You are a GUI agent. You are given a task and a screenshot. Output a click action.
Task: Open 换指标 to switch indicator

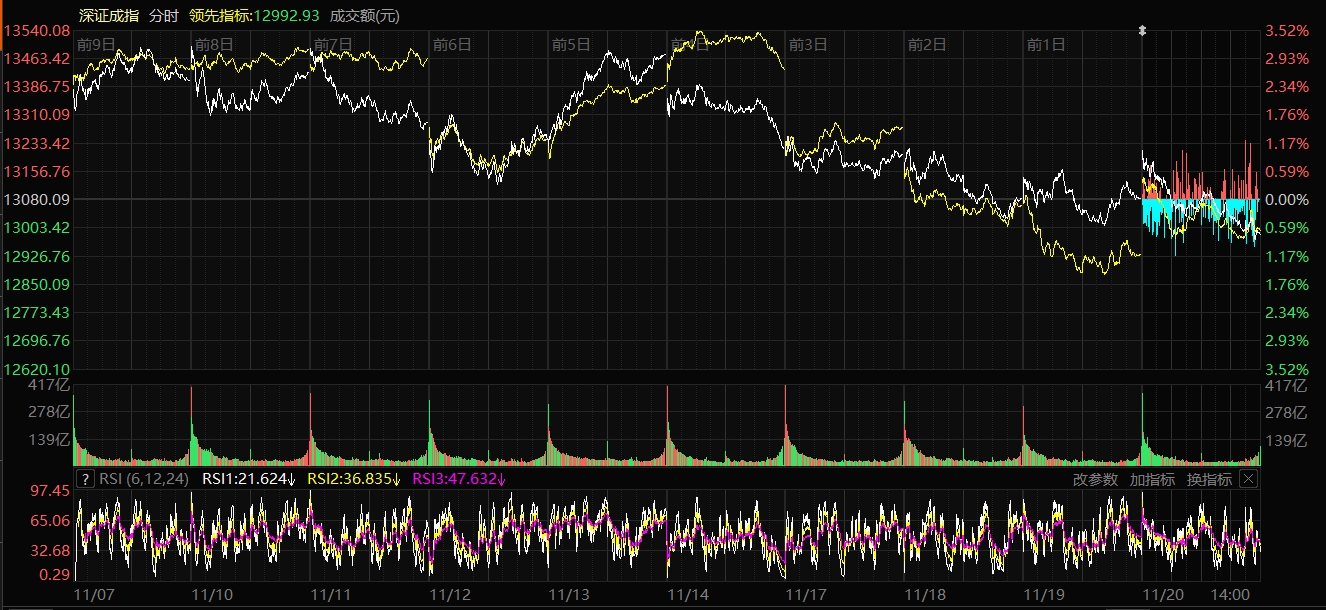click(x=1209, y=479)
